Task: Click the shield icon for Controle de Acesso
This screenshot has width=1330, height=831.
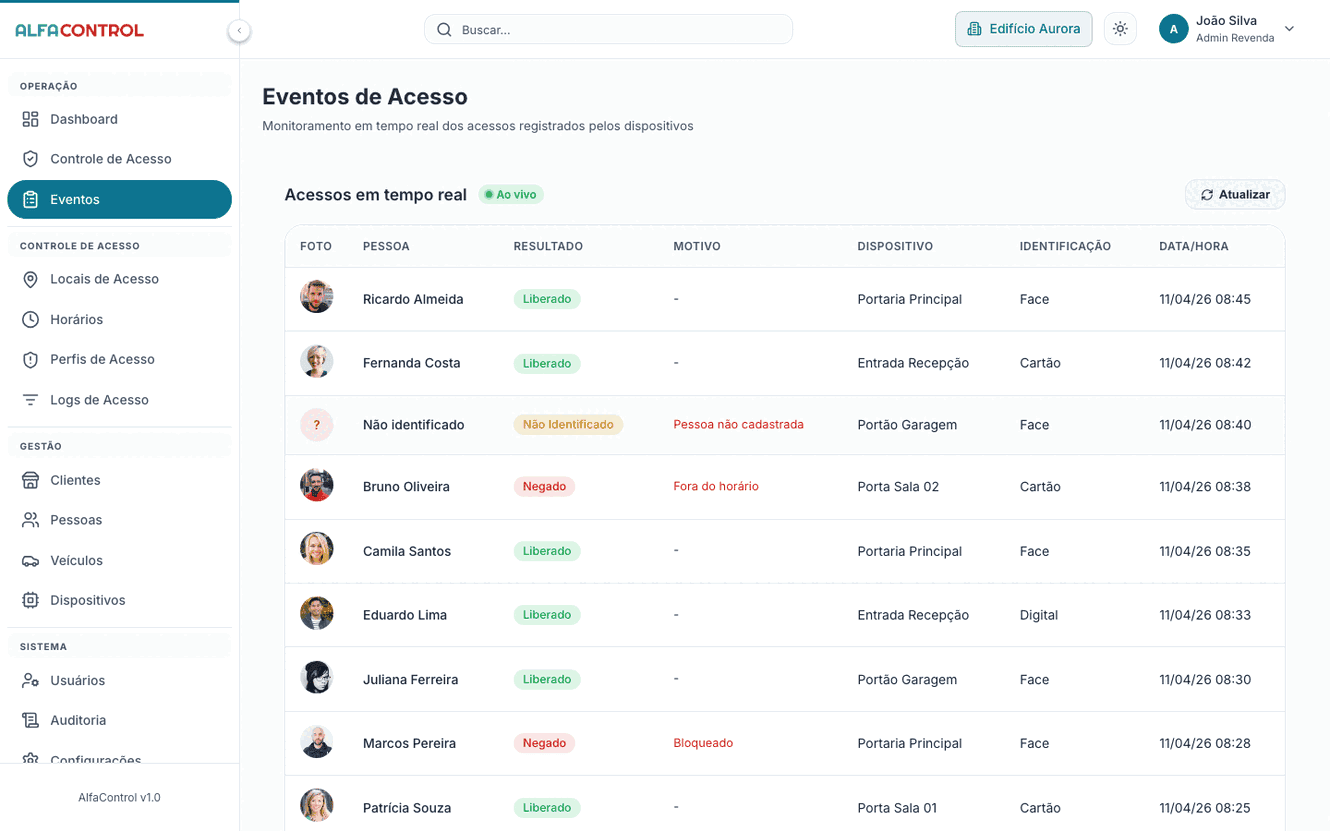Action: (31, 159)
